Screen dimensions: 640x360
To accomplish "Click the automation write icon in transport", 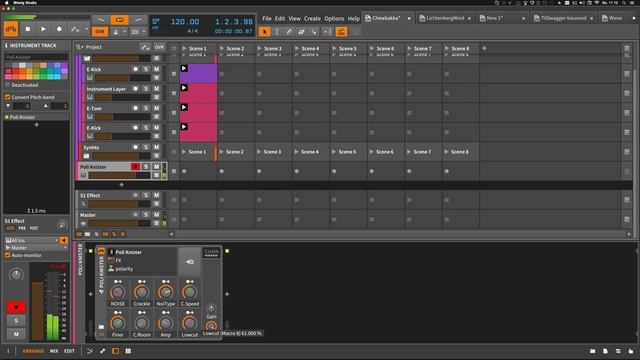I will pyautogui.click(x=75, y=29).
